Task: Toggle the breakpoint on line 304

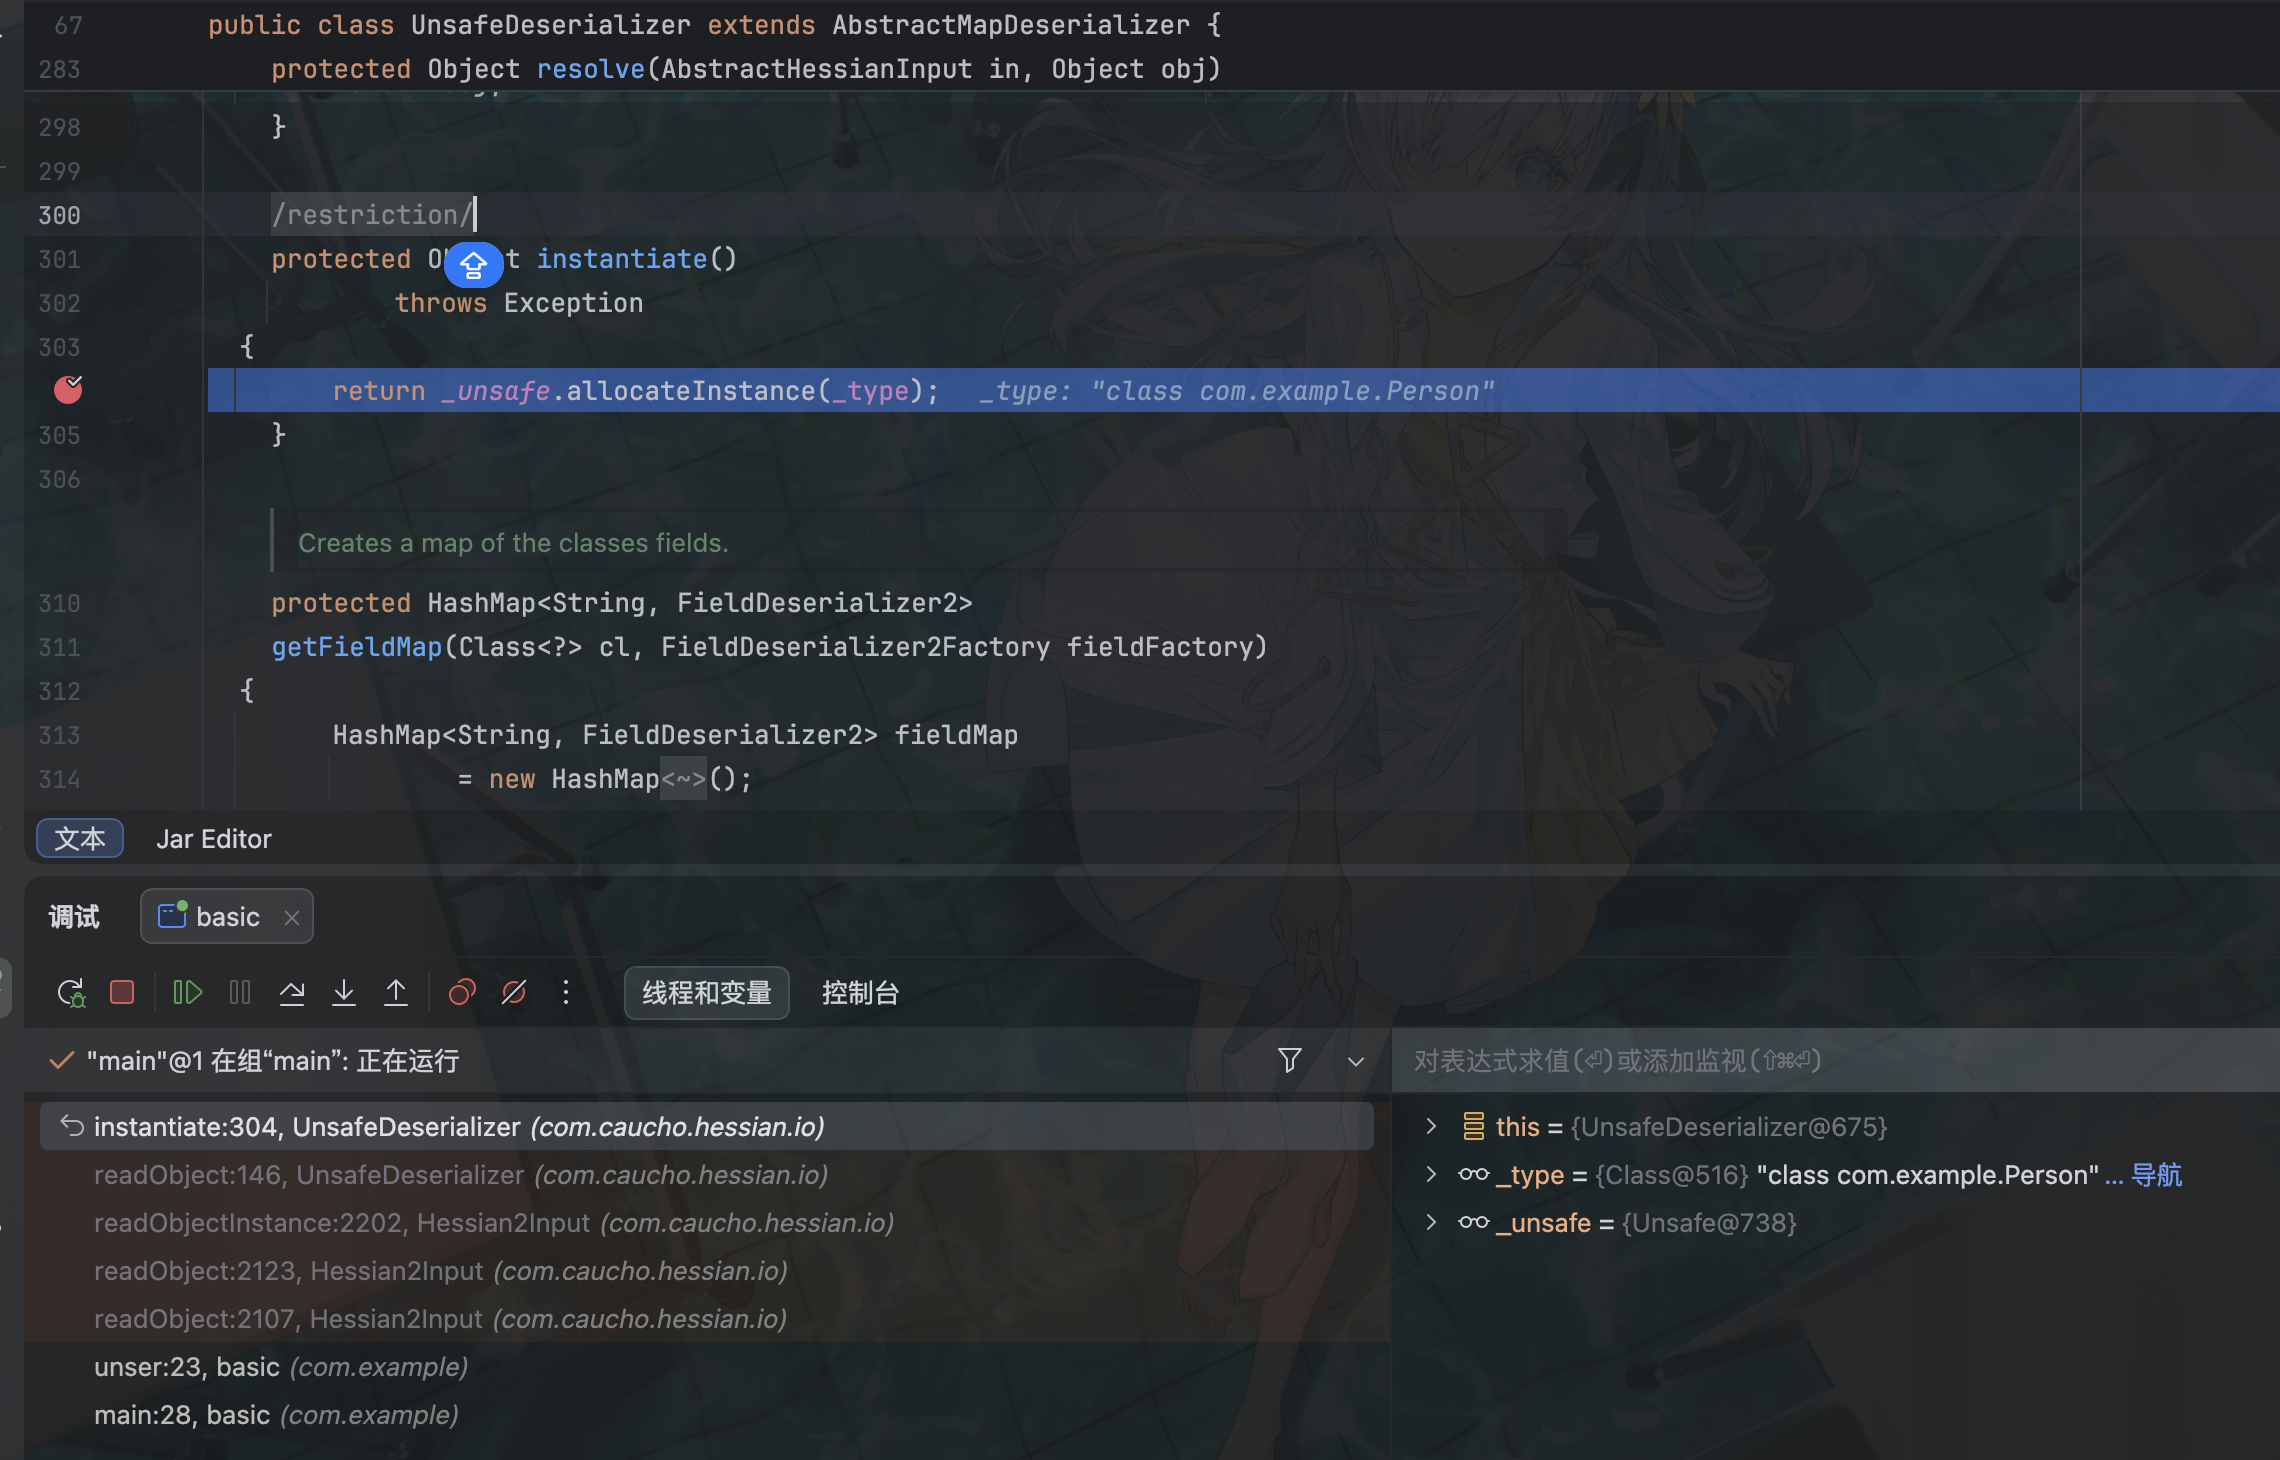Action: 68,390
